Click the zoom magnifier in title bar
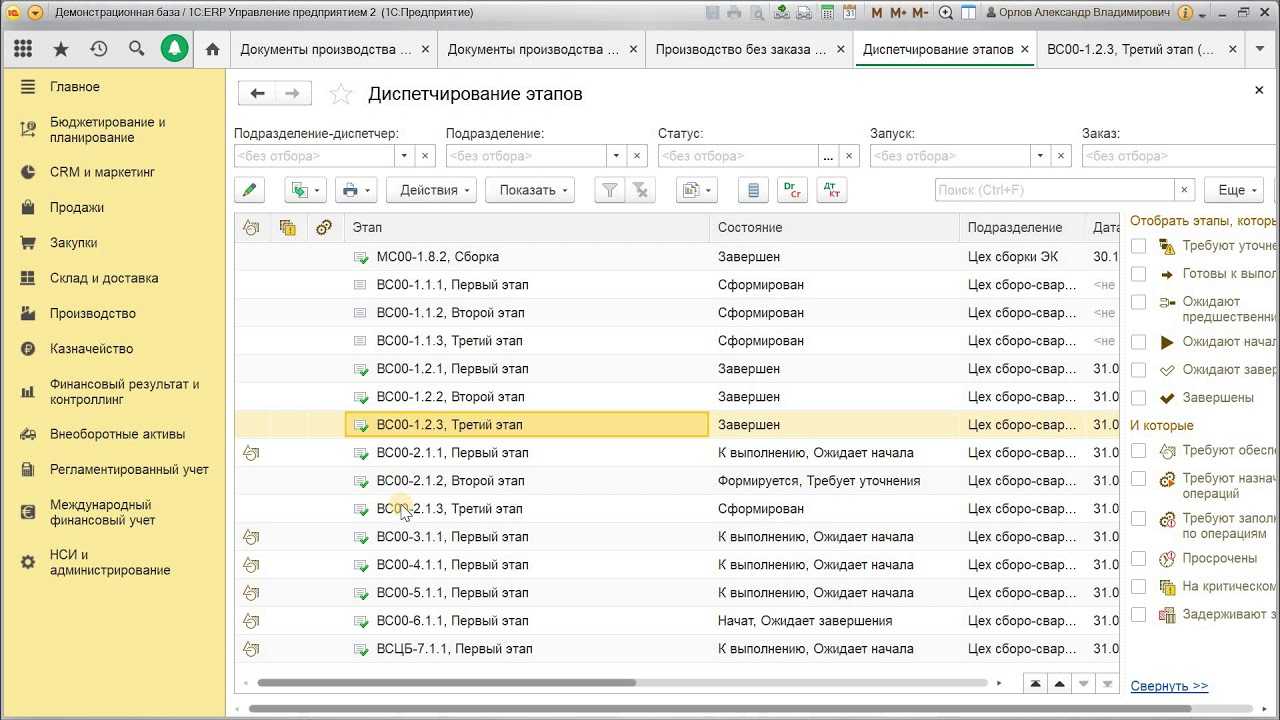 click(x=946, y=13)
